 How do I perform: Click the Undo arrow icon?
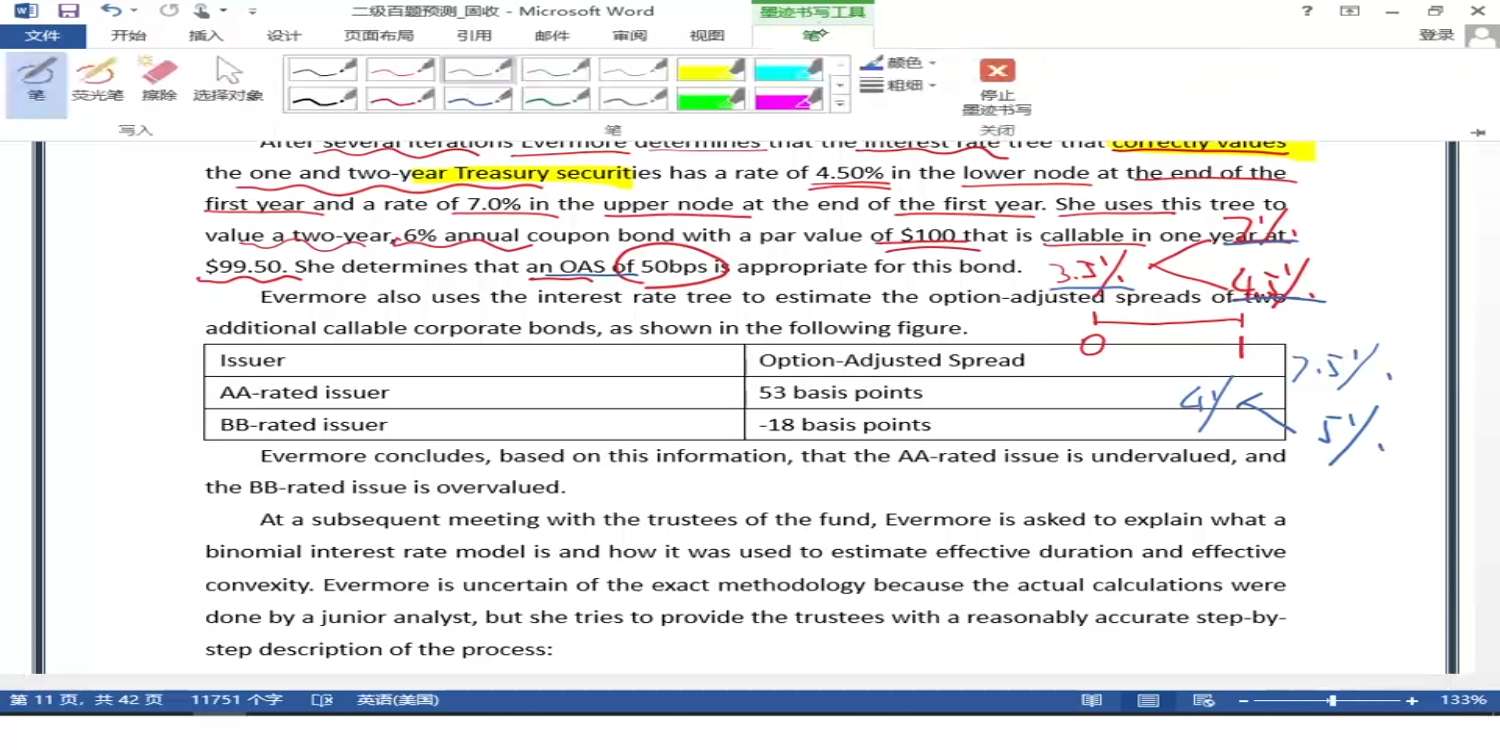tap(109, 11)
